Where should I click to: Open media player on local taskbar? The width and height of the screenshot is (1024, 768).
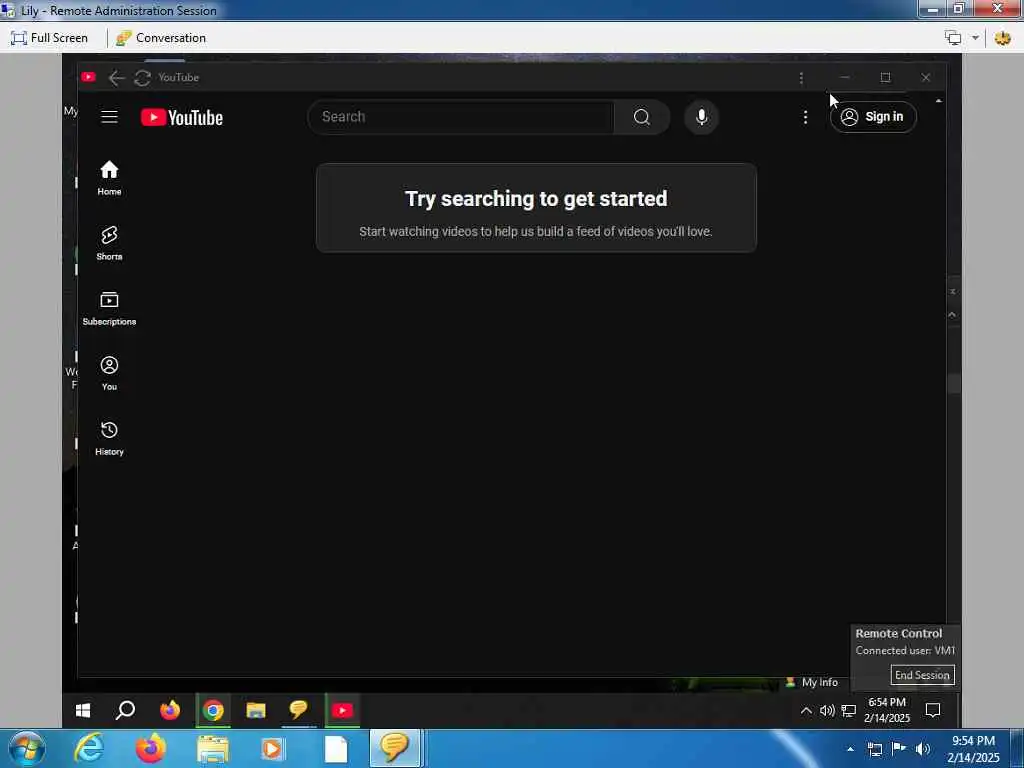click(272, 749)
